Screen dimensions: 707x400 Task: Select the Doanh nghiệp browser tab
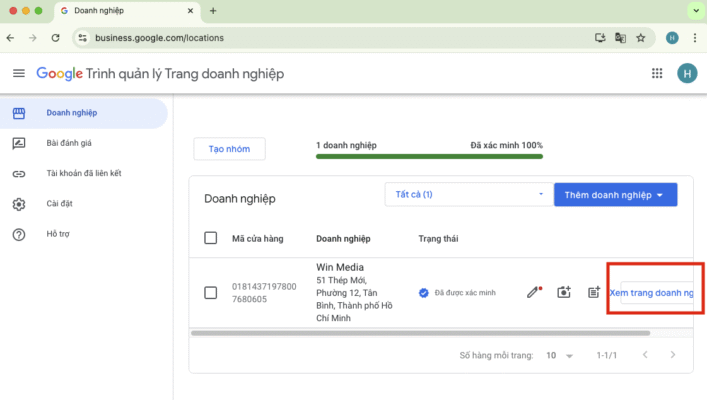[127, 11]
